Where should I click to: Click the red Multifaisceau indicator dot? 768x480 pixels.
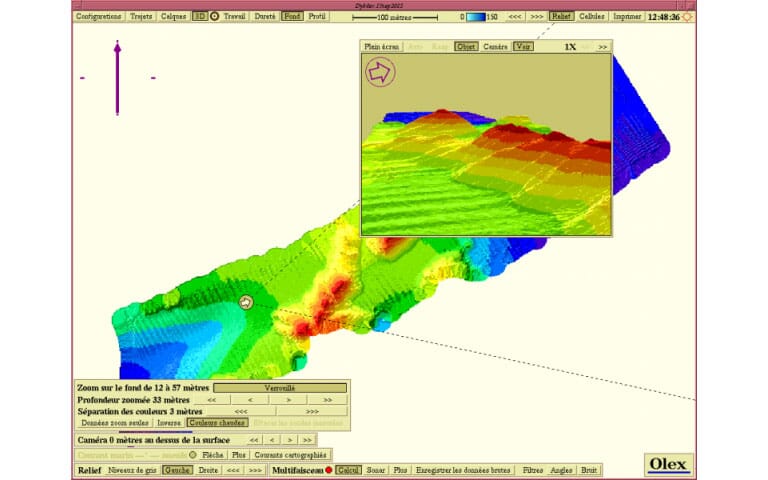click(x=328, y=469)
